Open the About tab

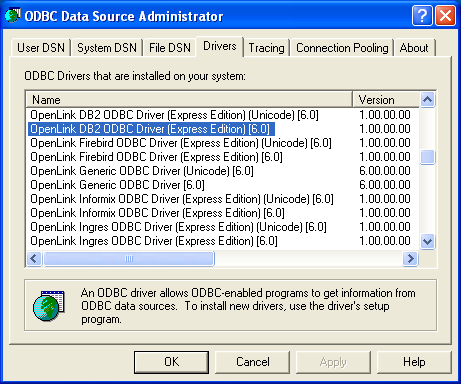[414, 48]
